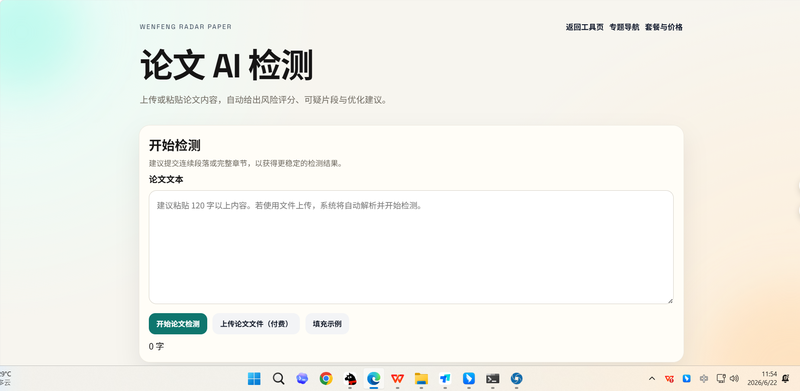Open the volume speaker tray icon
800x391 pixels.
[x=735, y=378]
